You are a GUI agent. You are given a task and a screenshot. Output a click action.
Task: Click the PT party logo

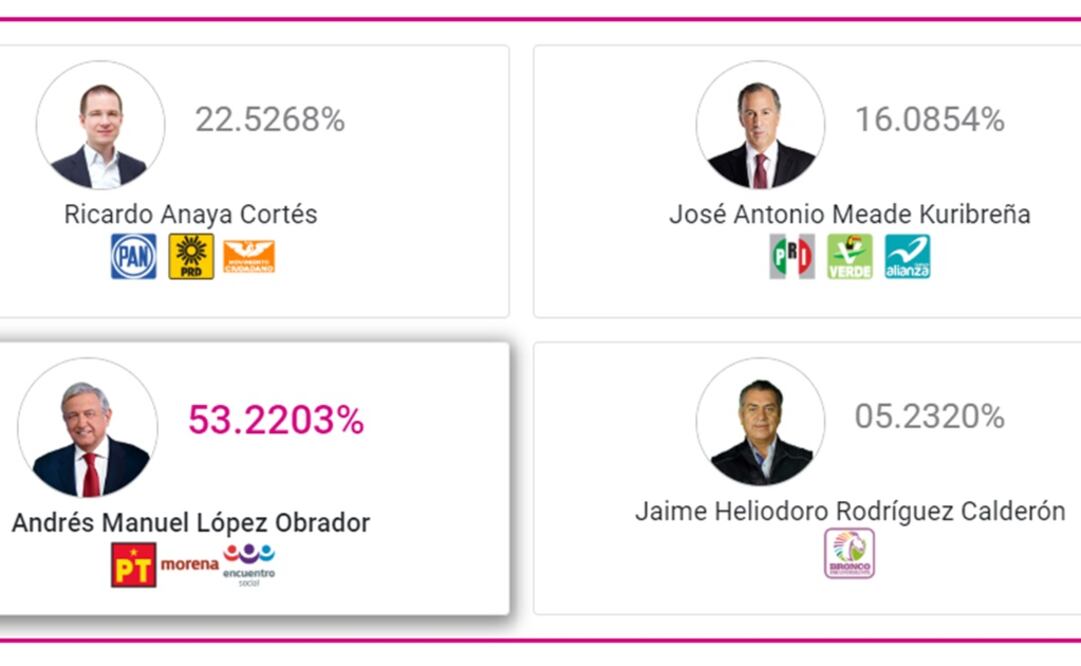click(x=133, y=565)
